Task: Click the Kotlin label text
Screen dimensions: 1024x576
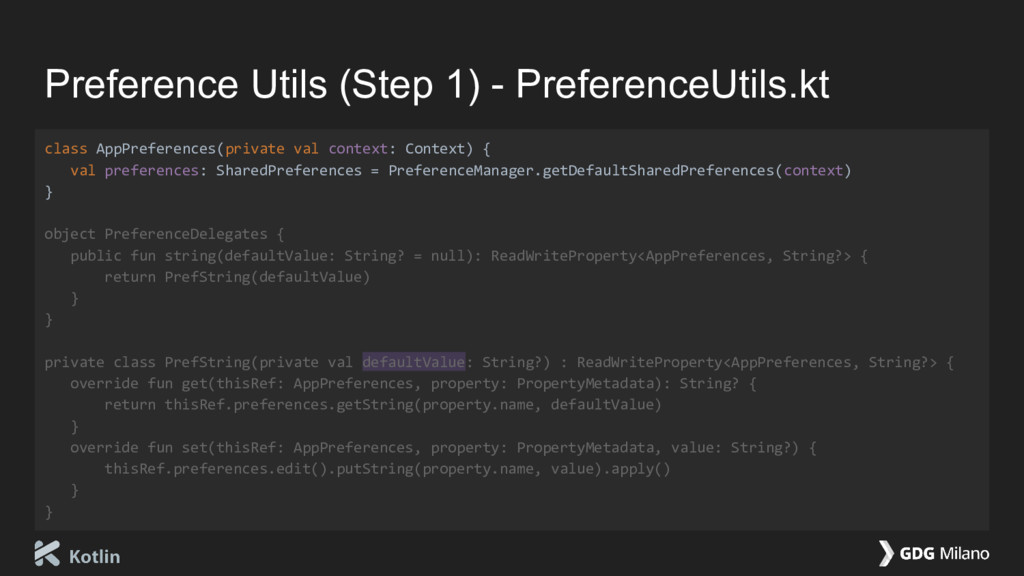Action: [x=95, y=556]
